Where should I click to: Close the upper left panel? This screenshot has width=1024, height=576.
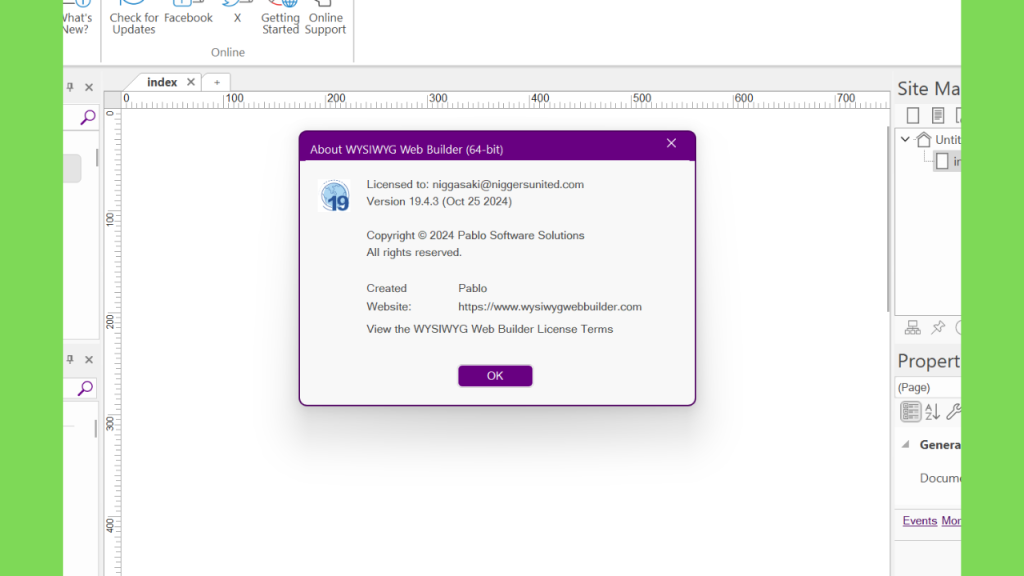[x=89, y=87]
